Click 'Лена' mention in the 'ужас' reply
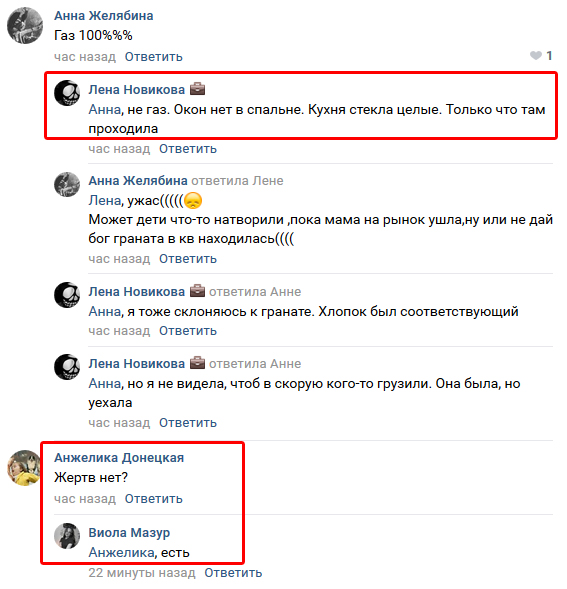 coord(104,201)
